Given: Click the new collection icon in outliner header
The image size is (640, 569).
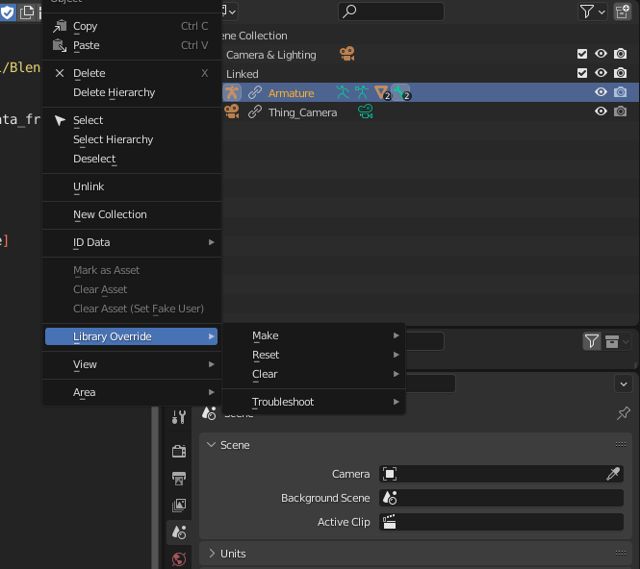Looking at the screenshot, I should (622, 11).
